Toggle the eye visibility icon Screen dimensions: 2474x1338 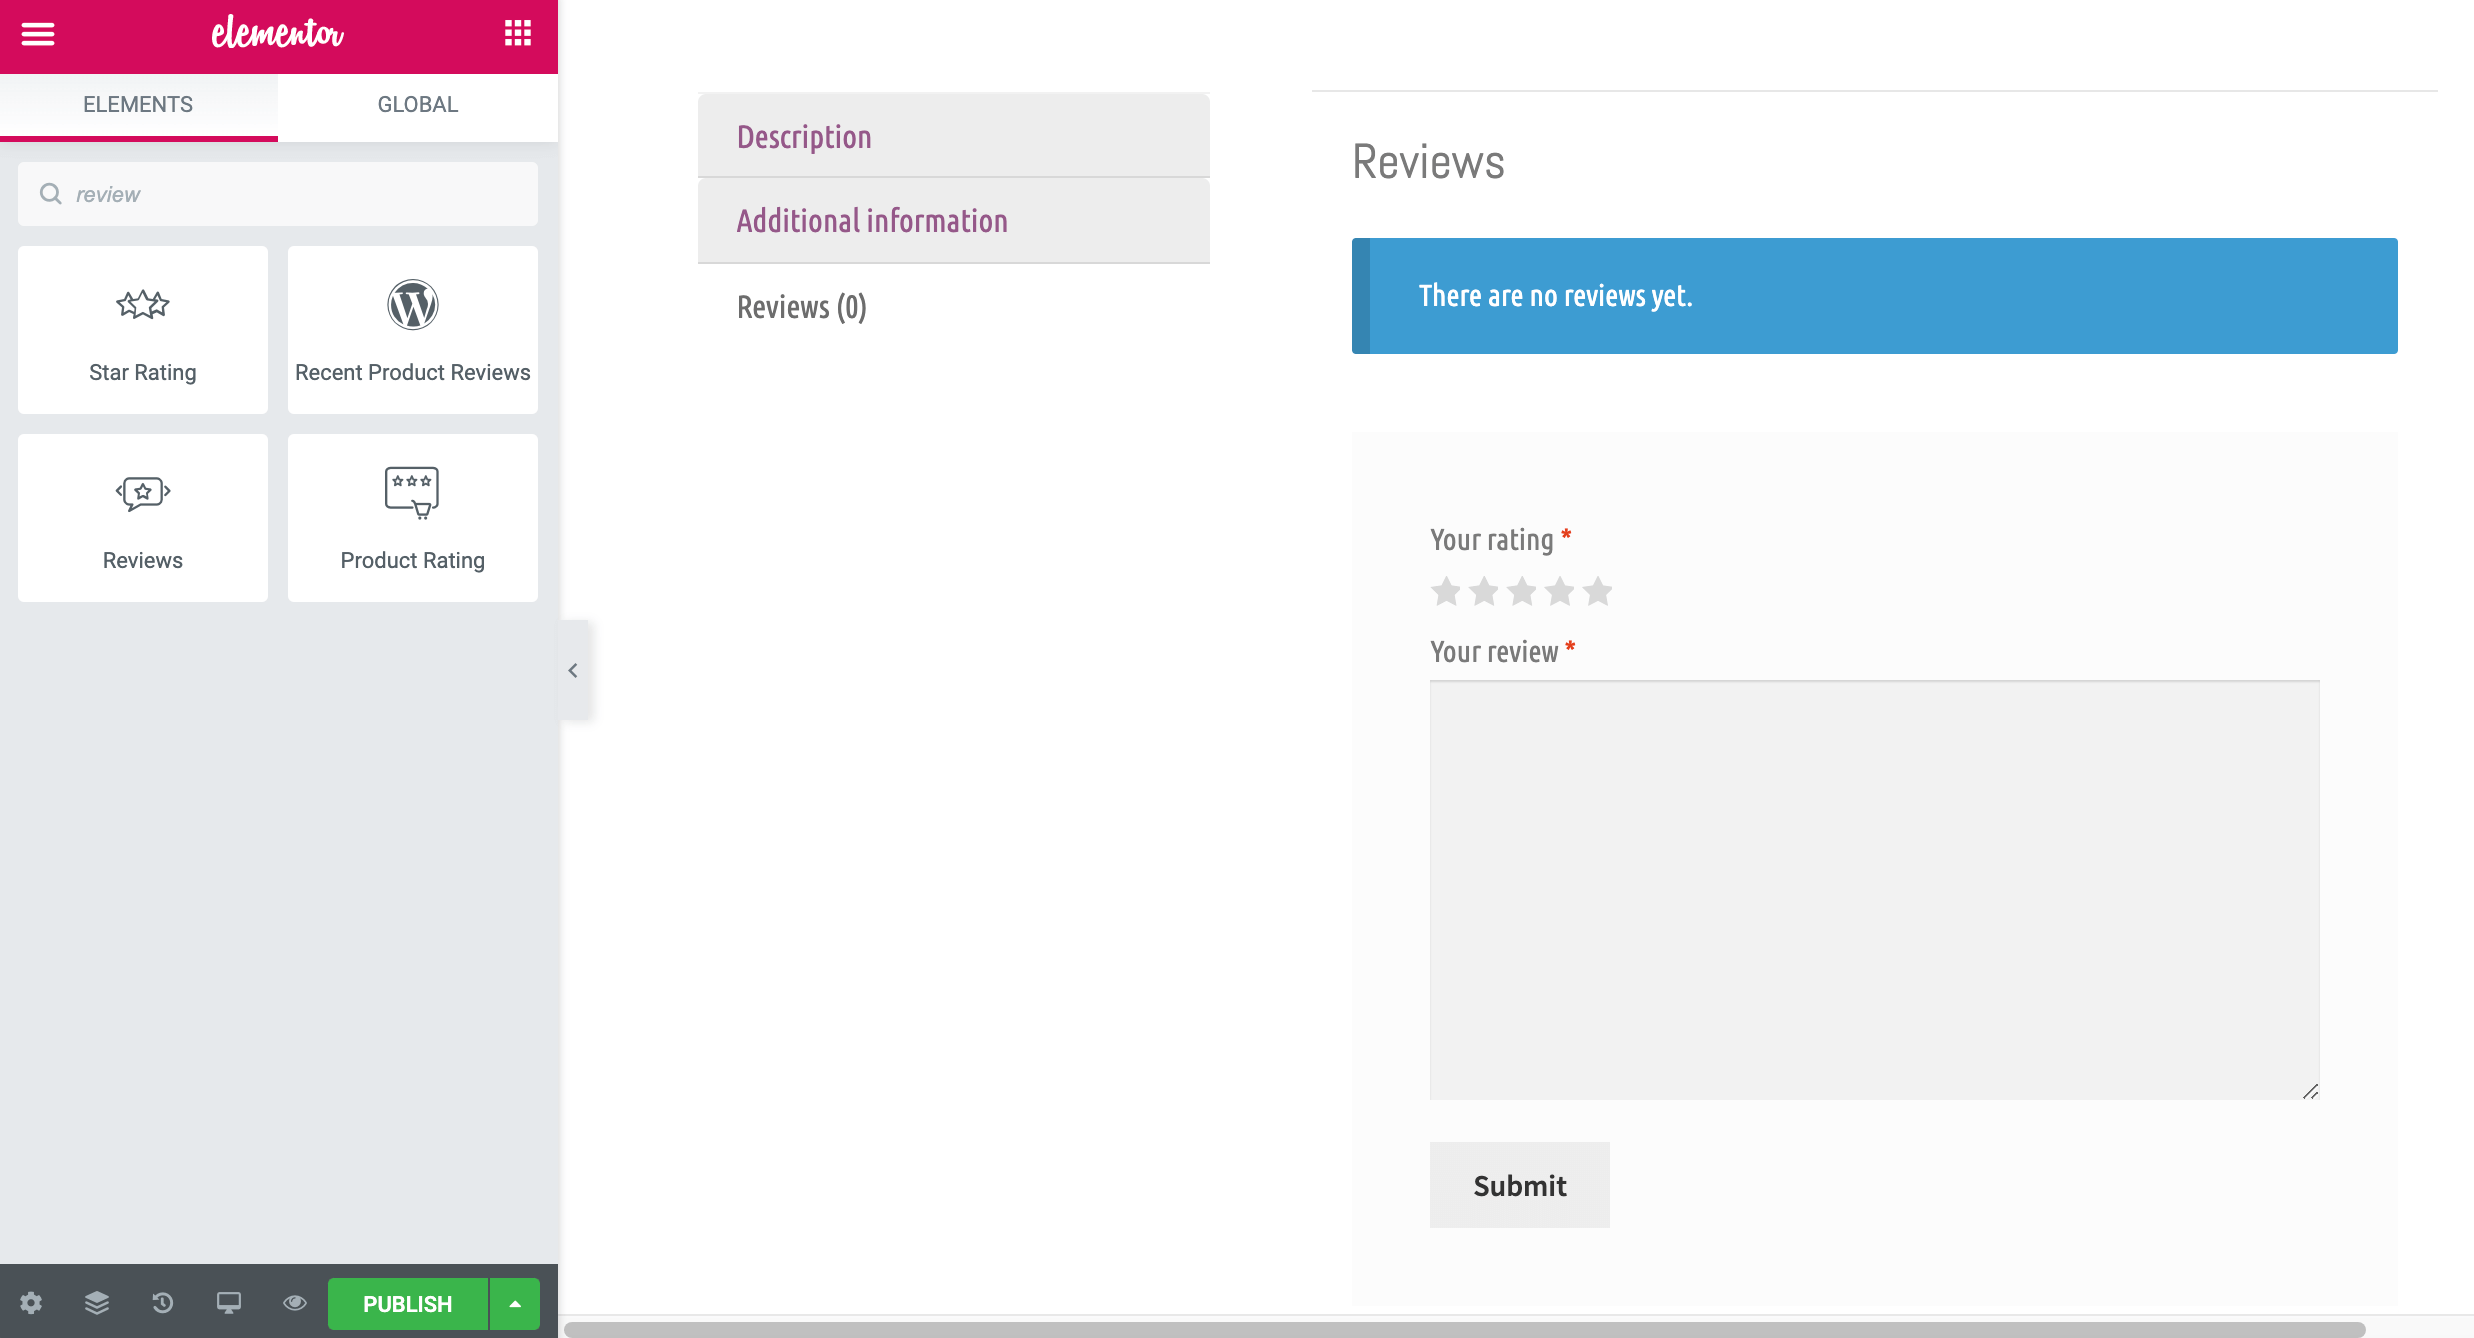[x=293, y=1303]
